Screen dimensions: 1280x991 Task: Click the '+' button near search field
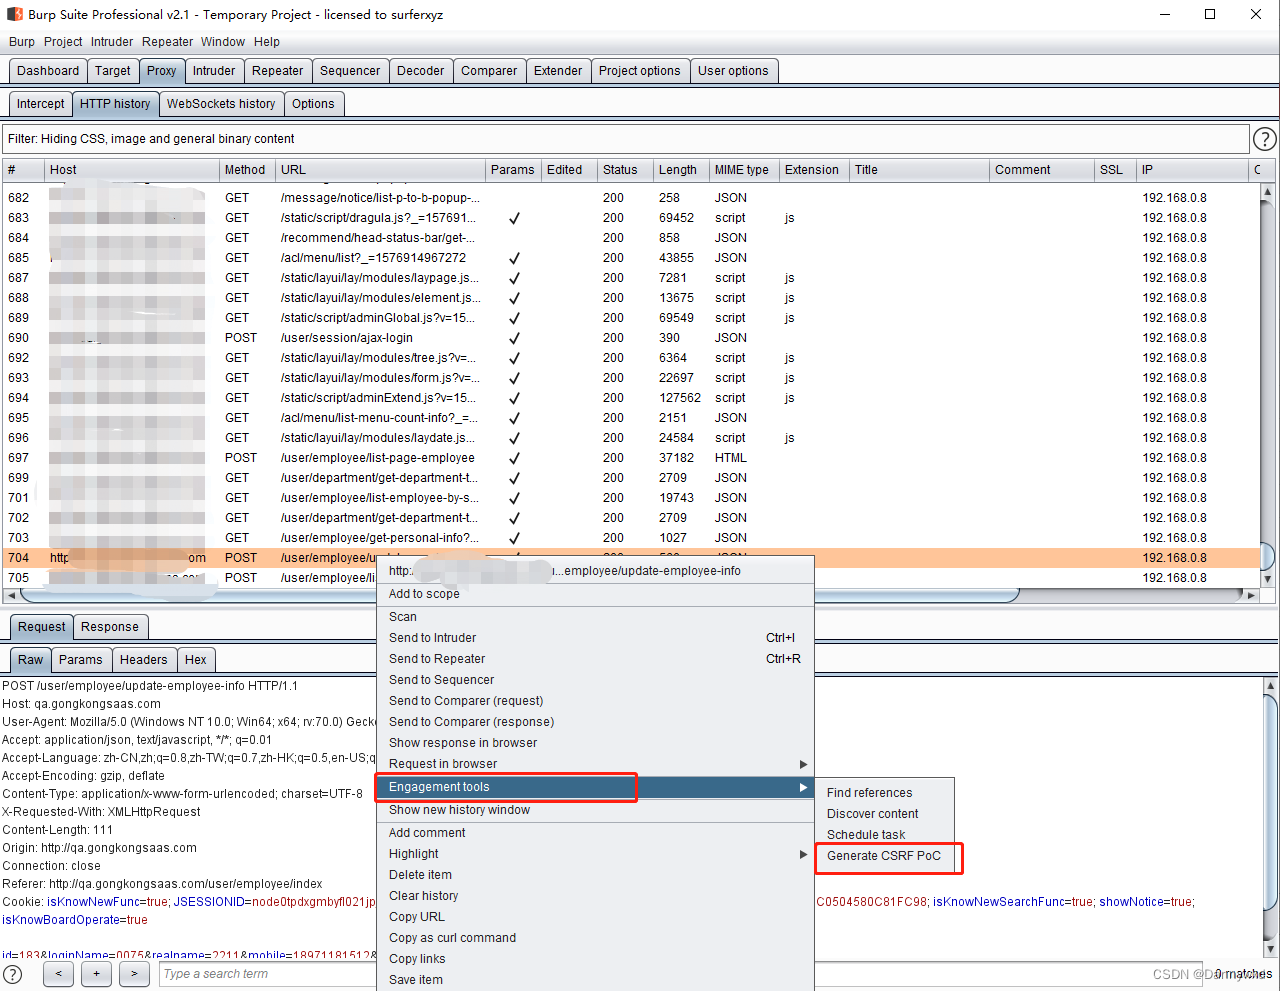96,973
